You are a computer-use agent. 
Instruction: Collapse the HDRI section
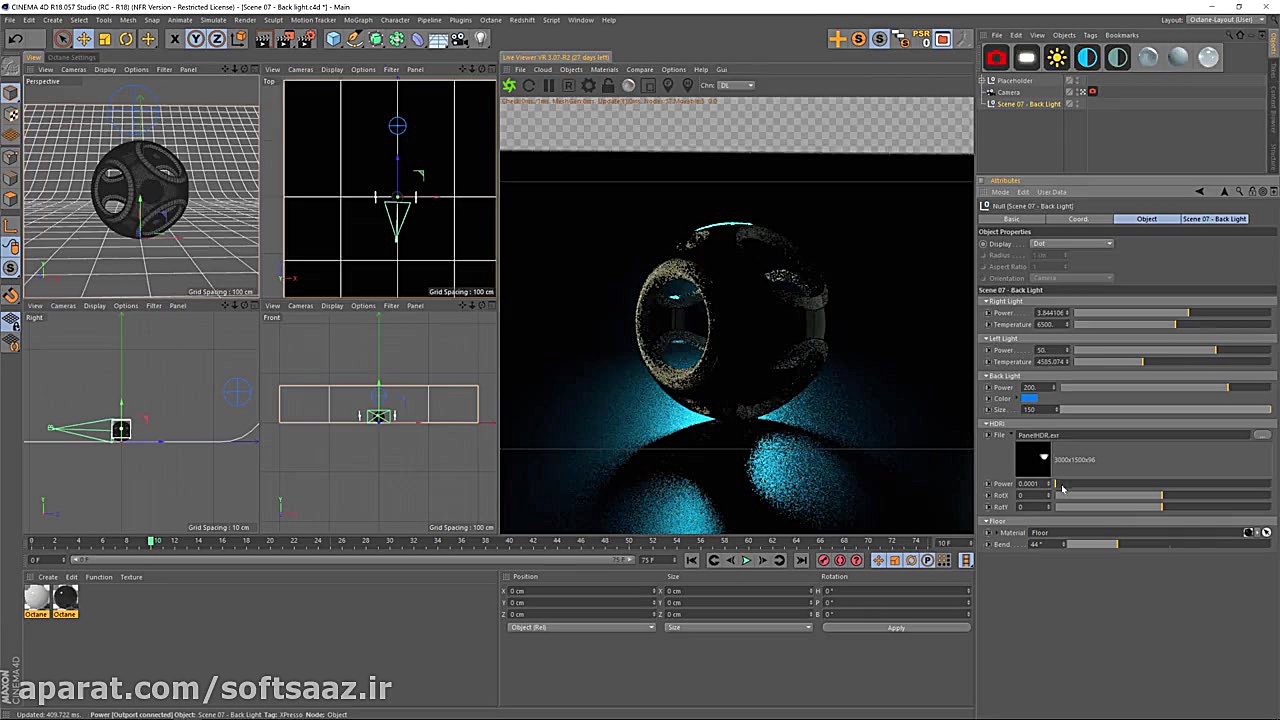point(986,423)
